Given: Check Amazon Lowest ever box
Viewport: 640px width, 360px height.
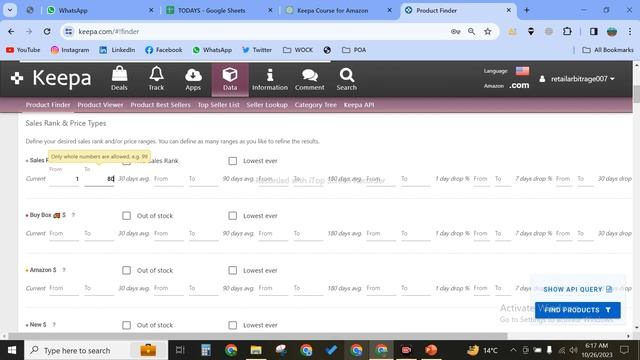Looking at the screenshot, I should [x=233, y=270].
